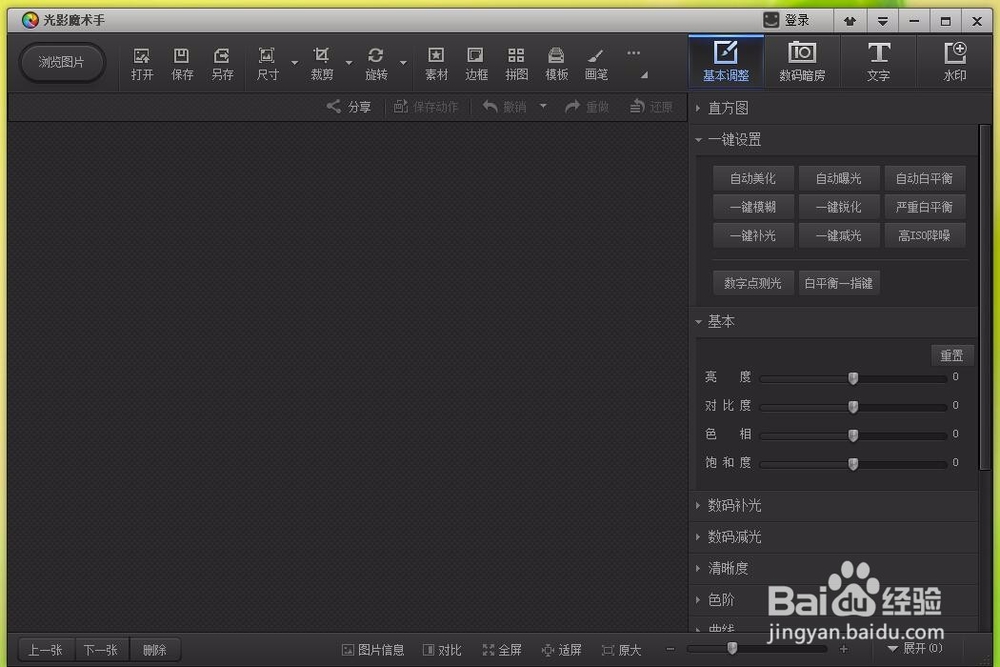This screenshot has width=1000, height=667.
Task: Apply 自动美化 auto beautify
Action: [753, 179]
